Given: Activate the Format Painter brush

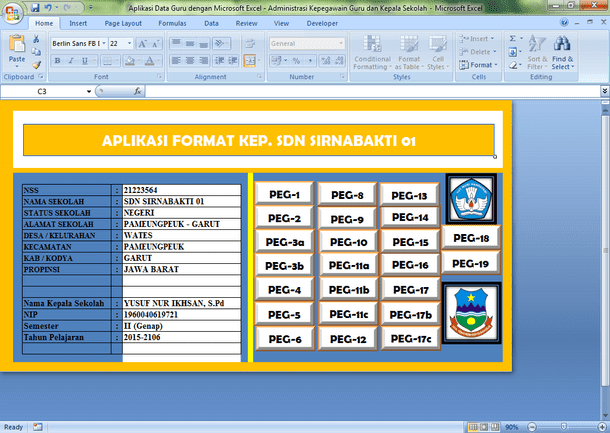Looking at the screenshot, I should (36, 65).
